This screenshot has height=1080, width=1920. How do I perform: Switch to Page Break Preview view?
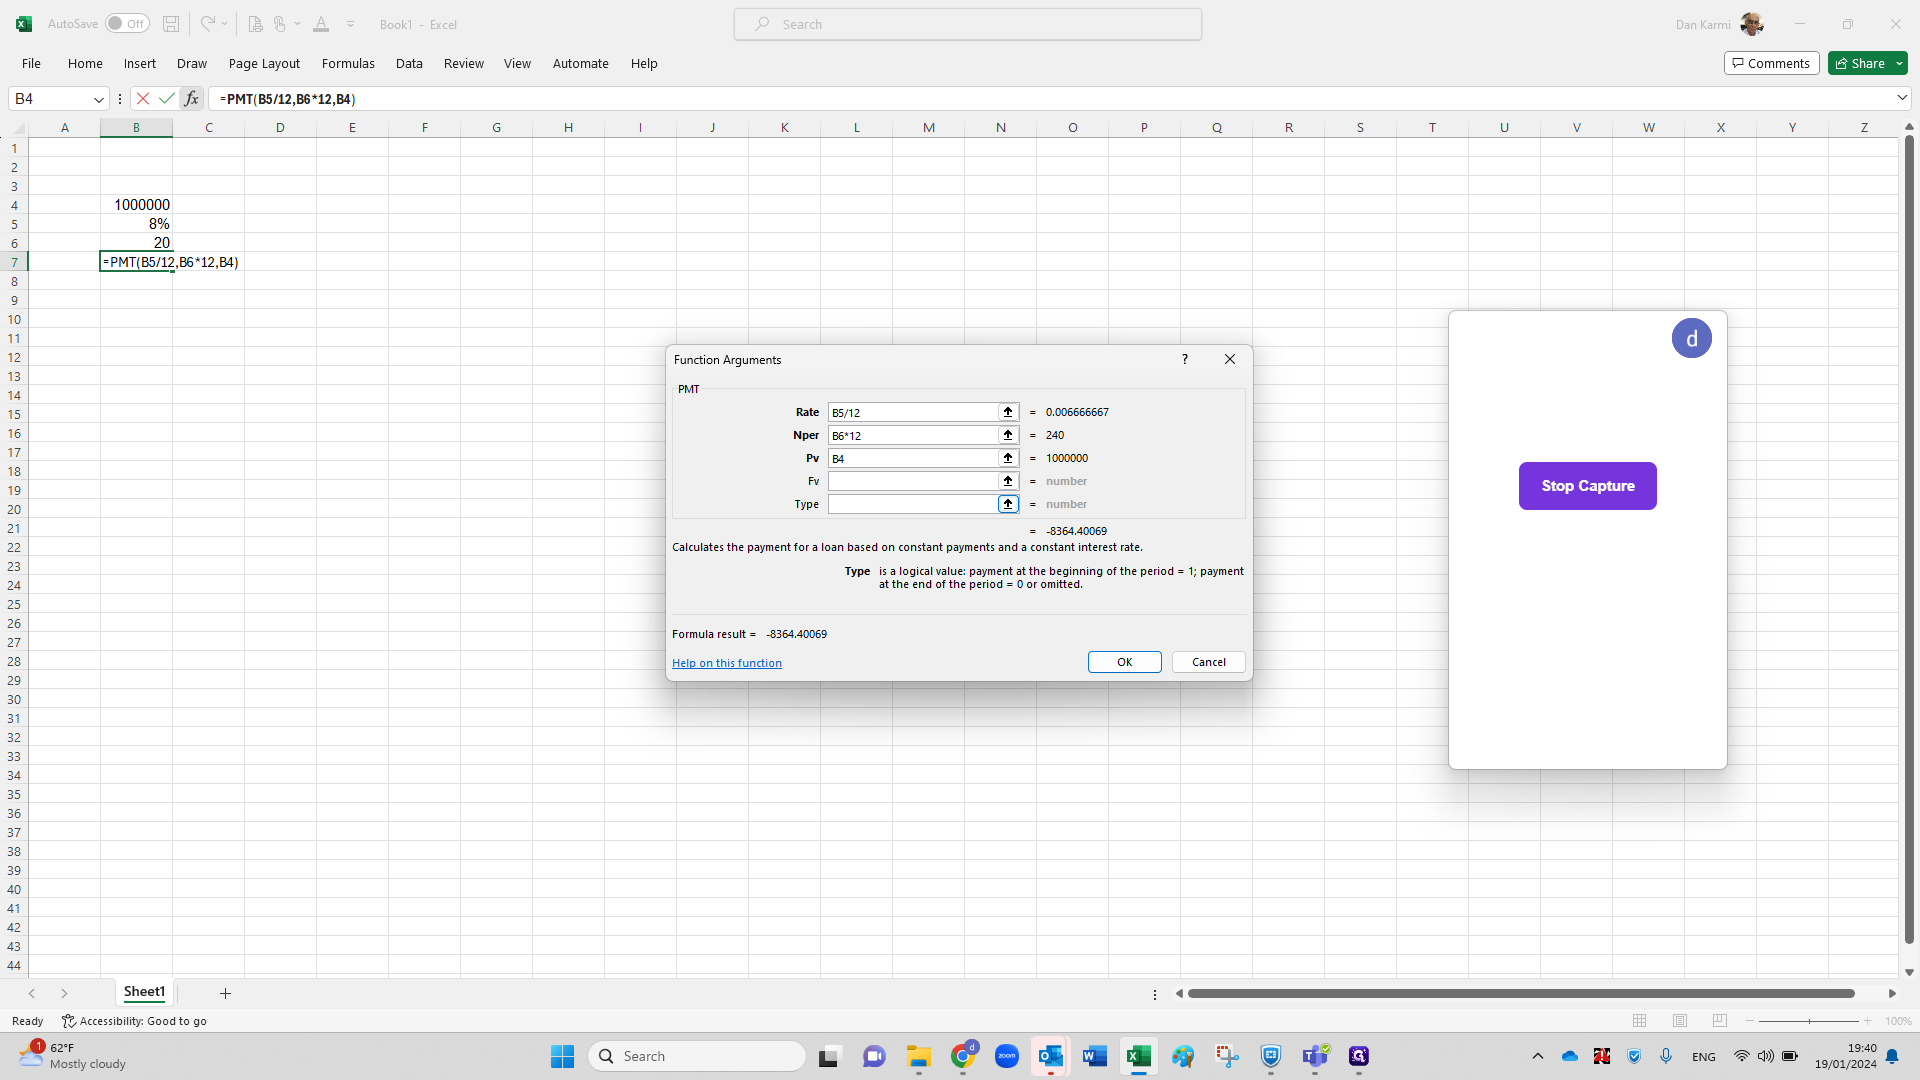(x=1719, y=1021)
